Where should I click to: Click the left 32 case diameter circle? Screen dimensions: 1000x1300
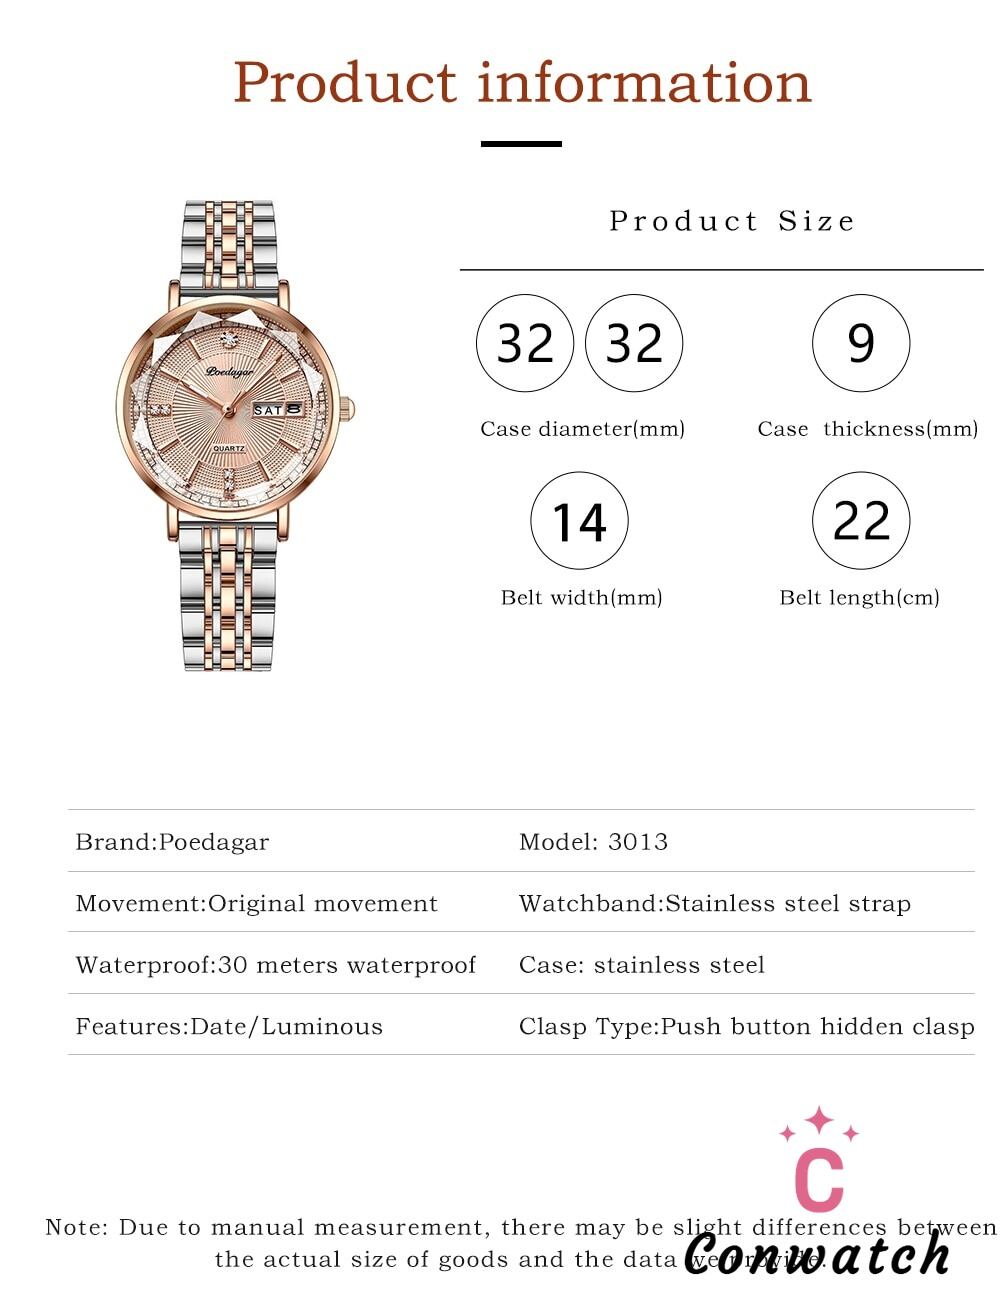(x=525, y=343)
